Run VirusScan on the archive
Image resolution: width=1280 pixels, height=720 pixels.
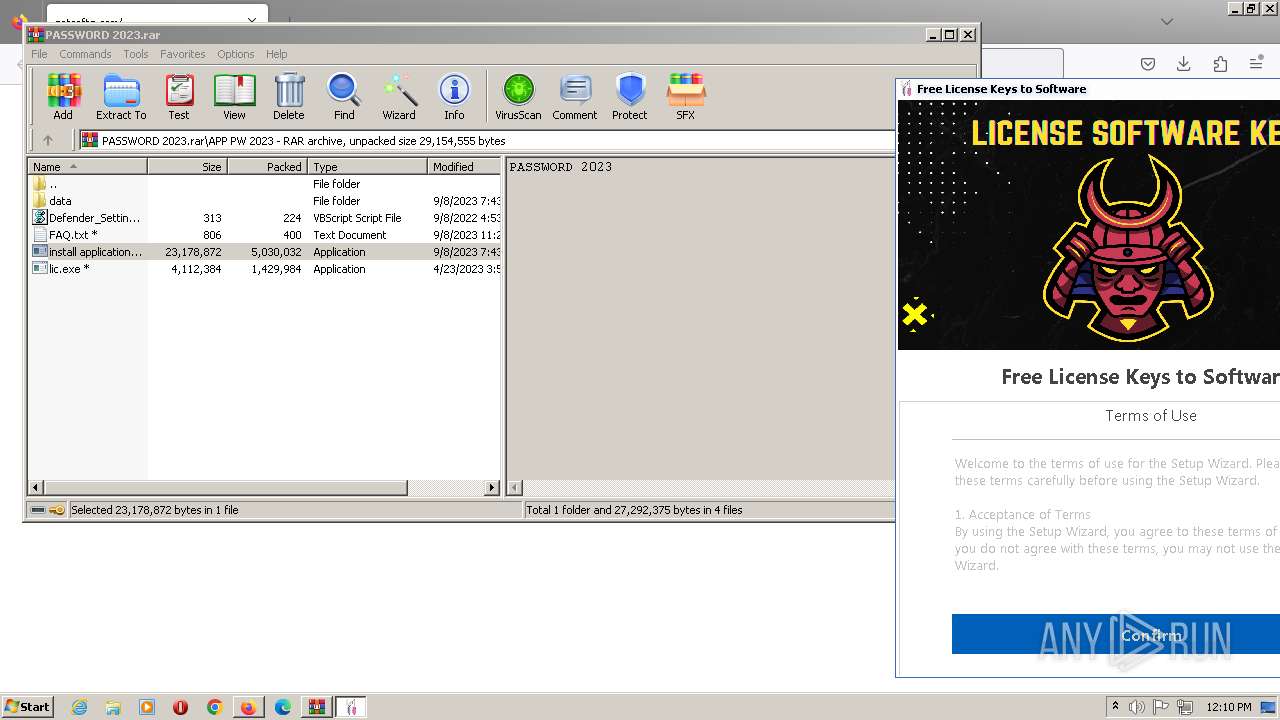coord(518,97)
